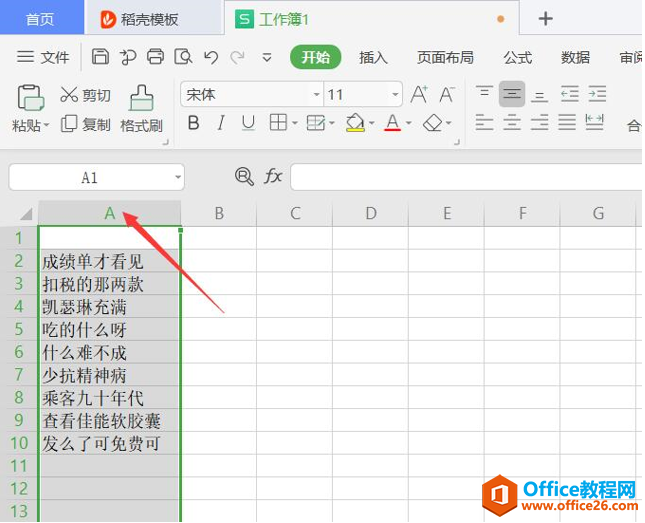Toggle vertical middle alignment
This screenshot has width=645, height=523.
[512, 94]
